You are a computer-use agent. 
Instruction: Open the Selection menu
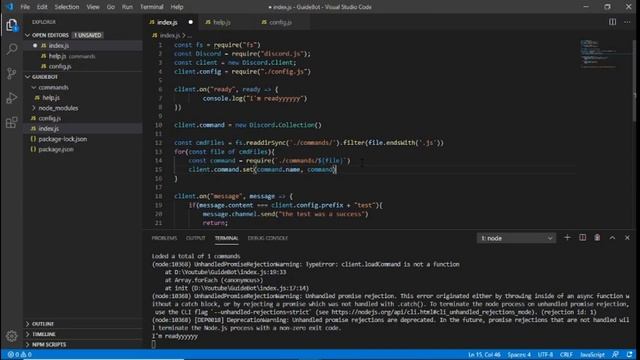click(67, 7)
